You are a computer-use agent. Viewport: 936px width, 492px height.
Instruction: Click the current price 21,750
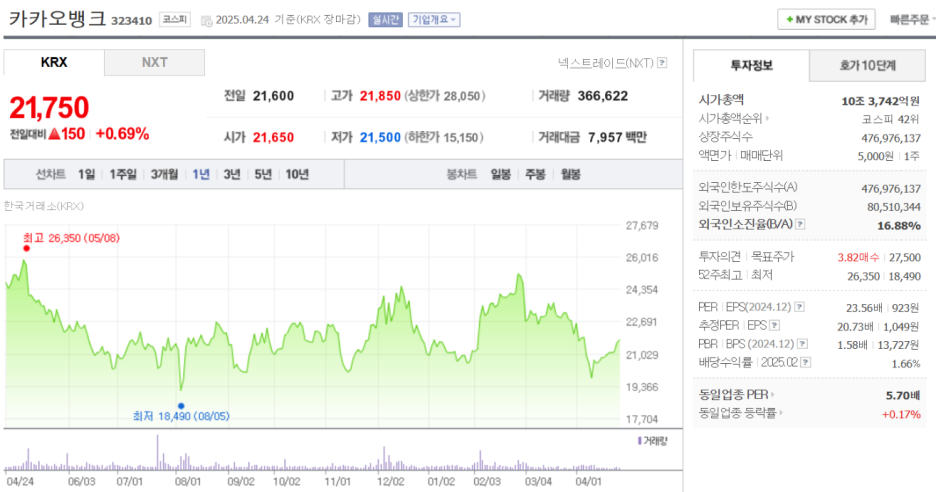point(49,108)
